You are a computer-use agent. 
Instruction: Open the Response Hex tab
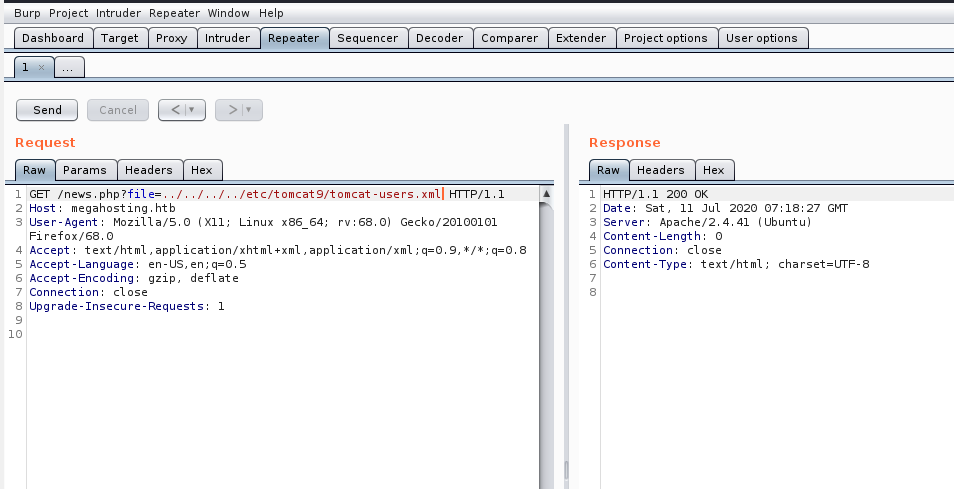[x=714, y=170]
